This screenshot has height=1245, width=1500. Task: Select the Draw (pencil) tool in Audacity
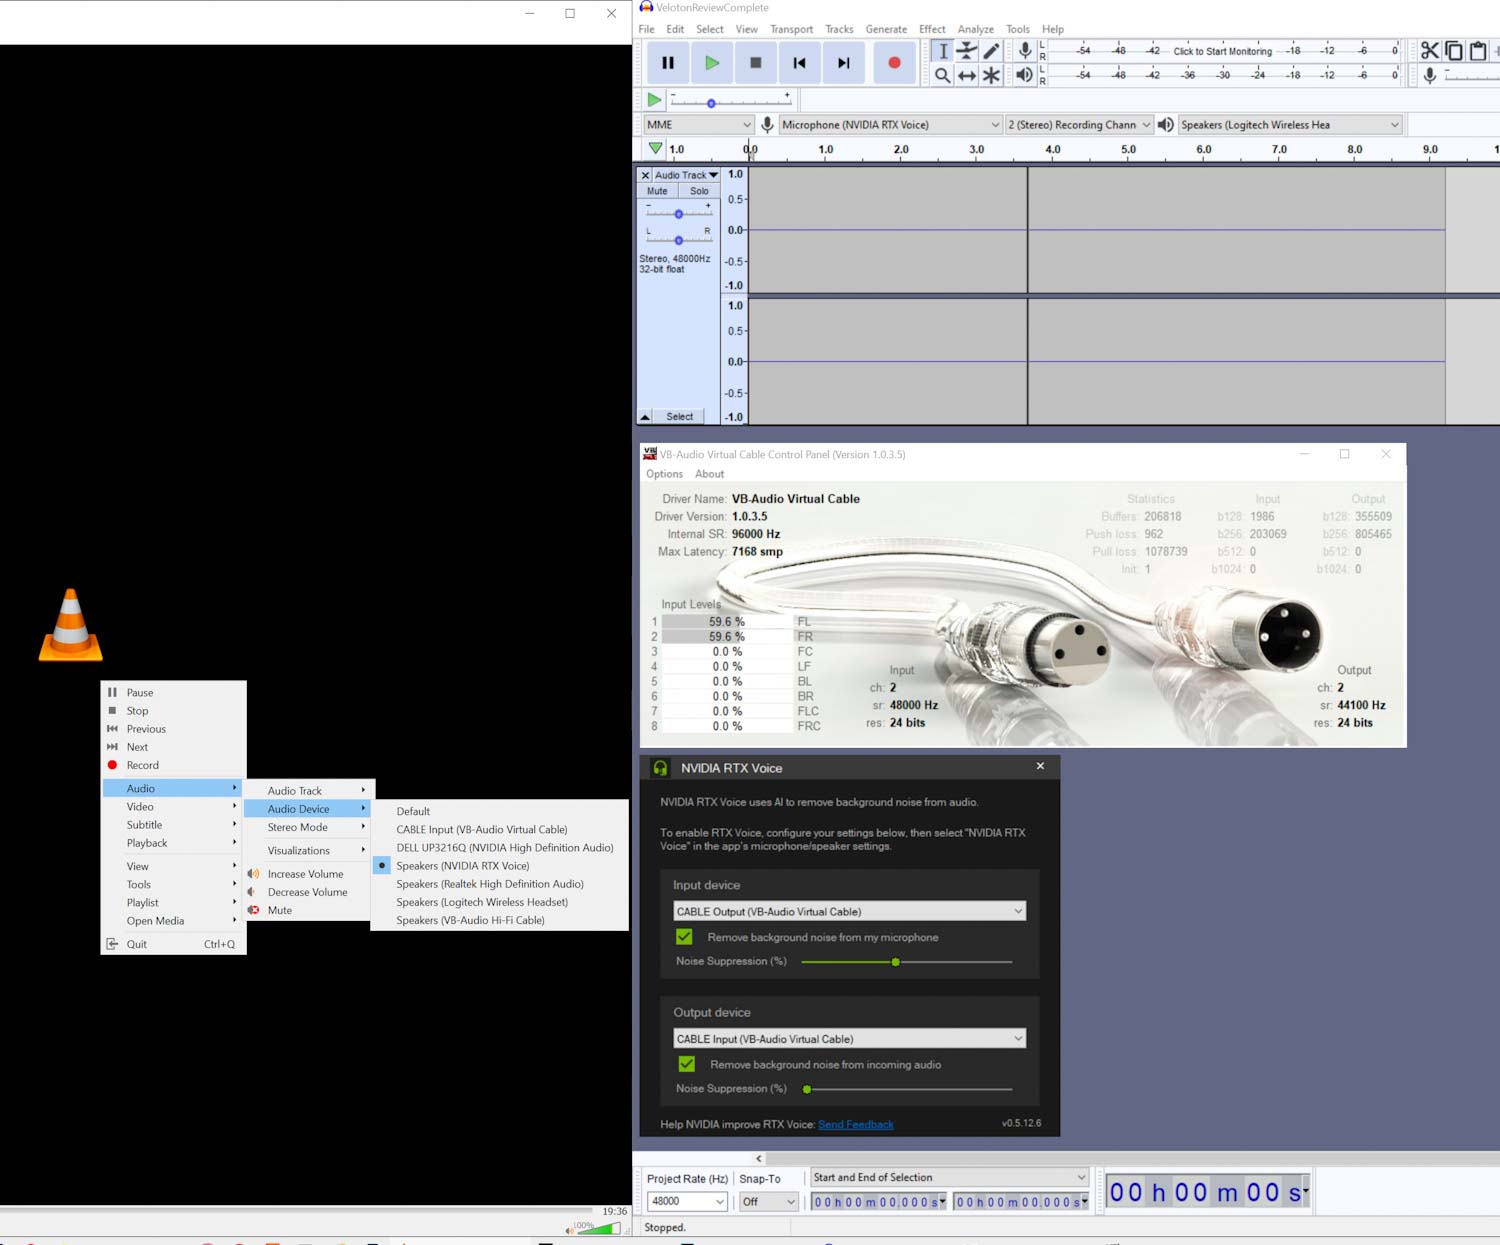[992, 51]
